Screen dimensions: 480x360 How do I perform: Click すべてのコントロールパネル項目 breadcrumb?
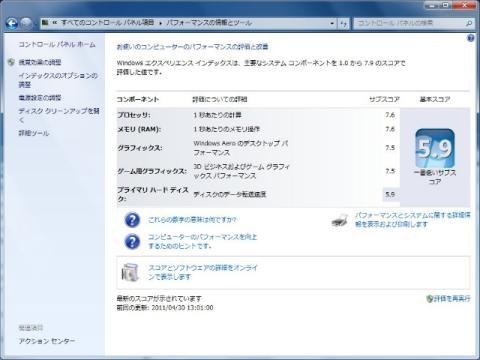[107, 23]
